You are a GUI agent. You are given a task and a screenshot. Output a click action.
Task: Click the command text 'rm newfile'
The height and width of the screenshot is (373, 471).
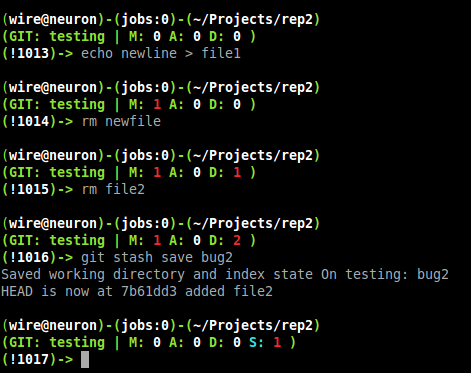[121, 121]
